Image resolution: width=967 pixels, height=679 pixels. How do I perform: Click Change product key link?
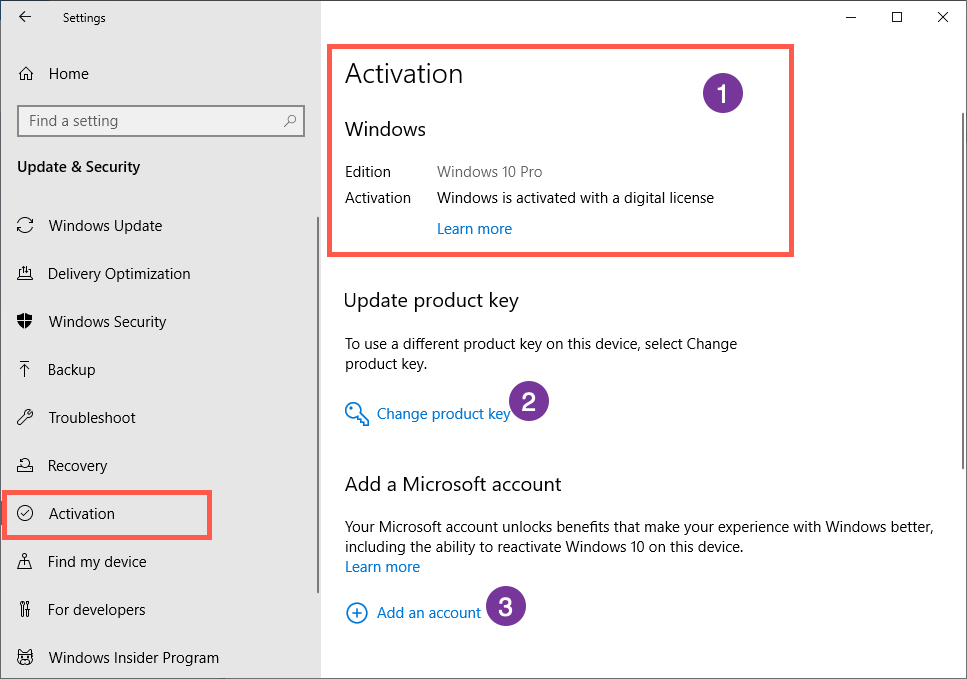coord(443,414)
